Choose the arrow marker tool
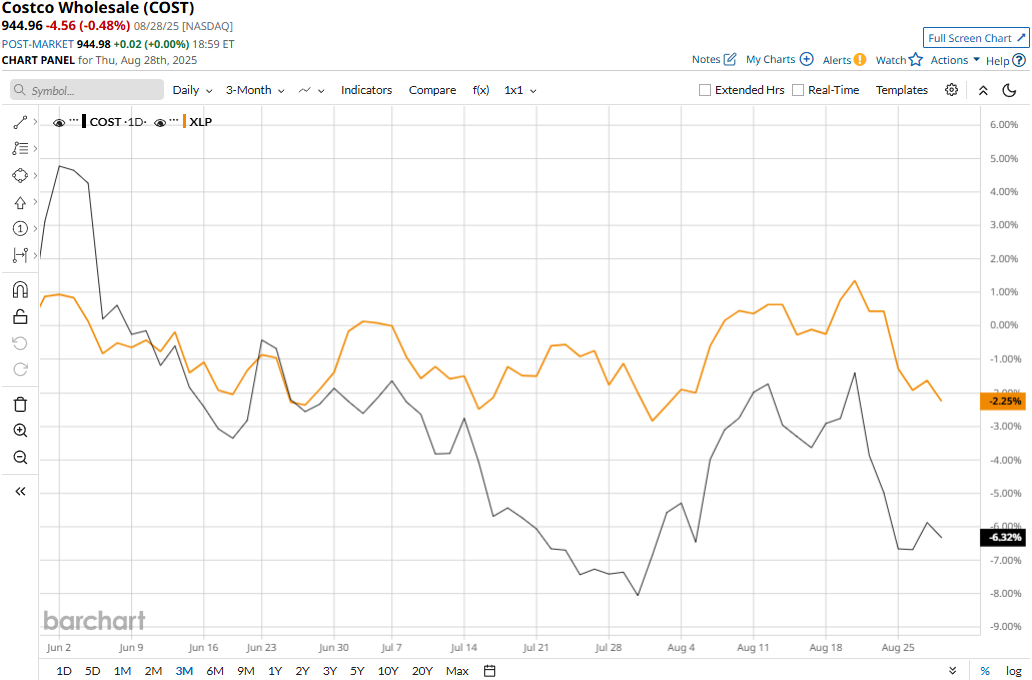The width and height of the screenshot is (1032, 680). [x=20, y=202]
